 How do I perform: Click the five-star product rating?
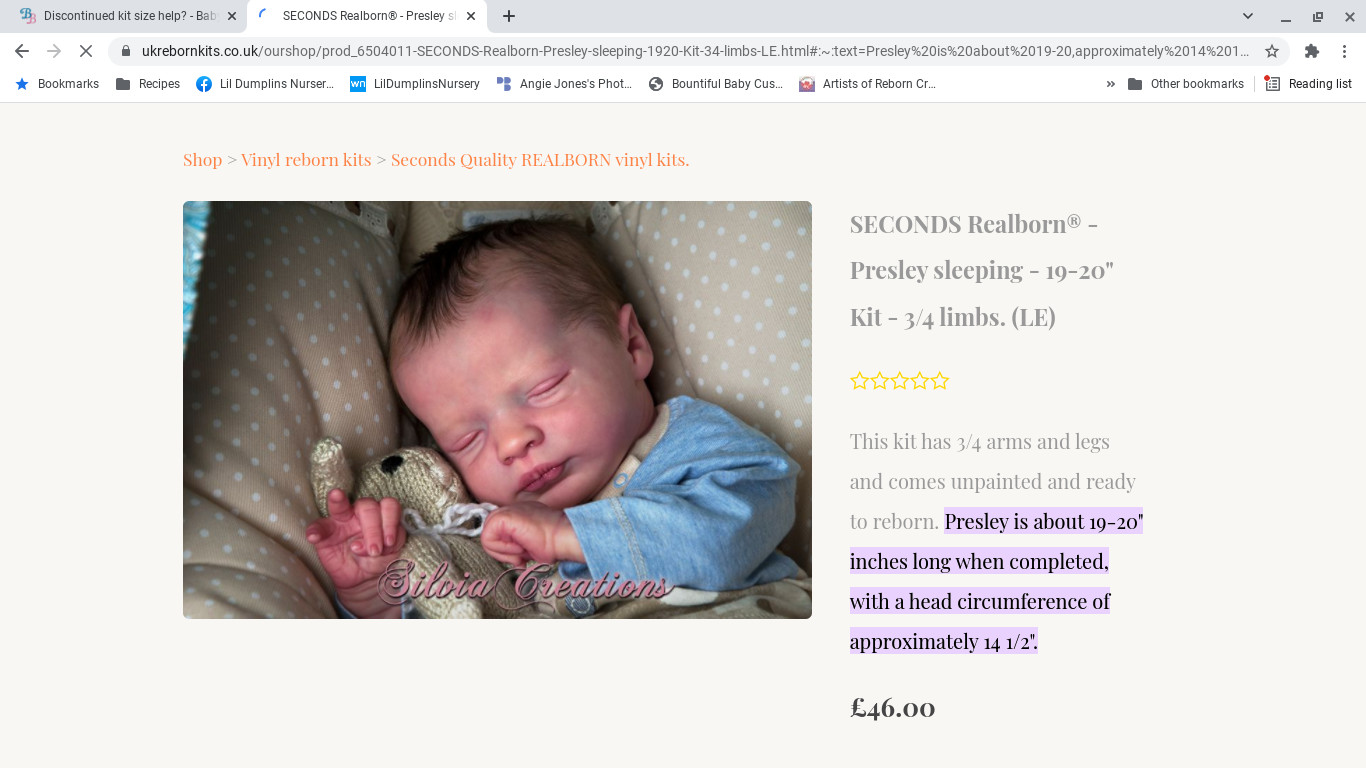900,381
